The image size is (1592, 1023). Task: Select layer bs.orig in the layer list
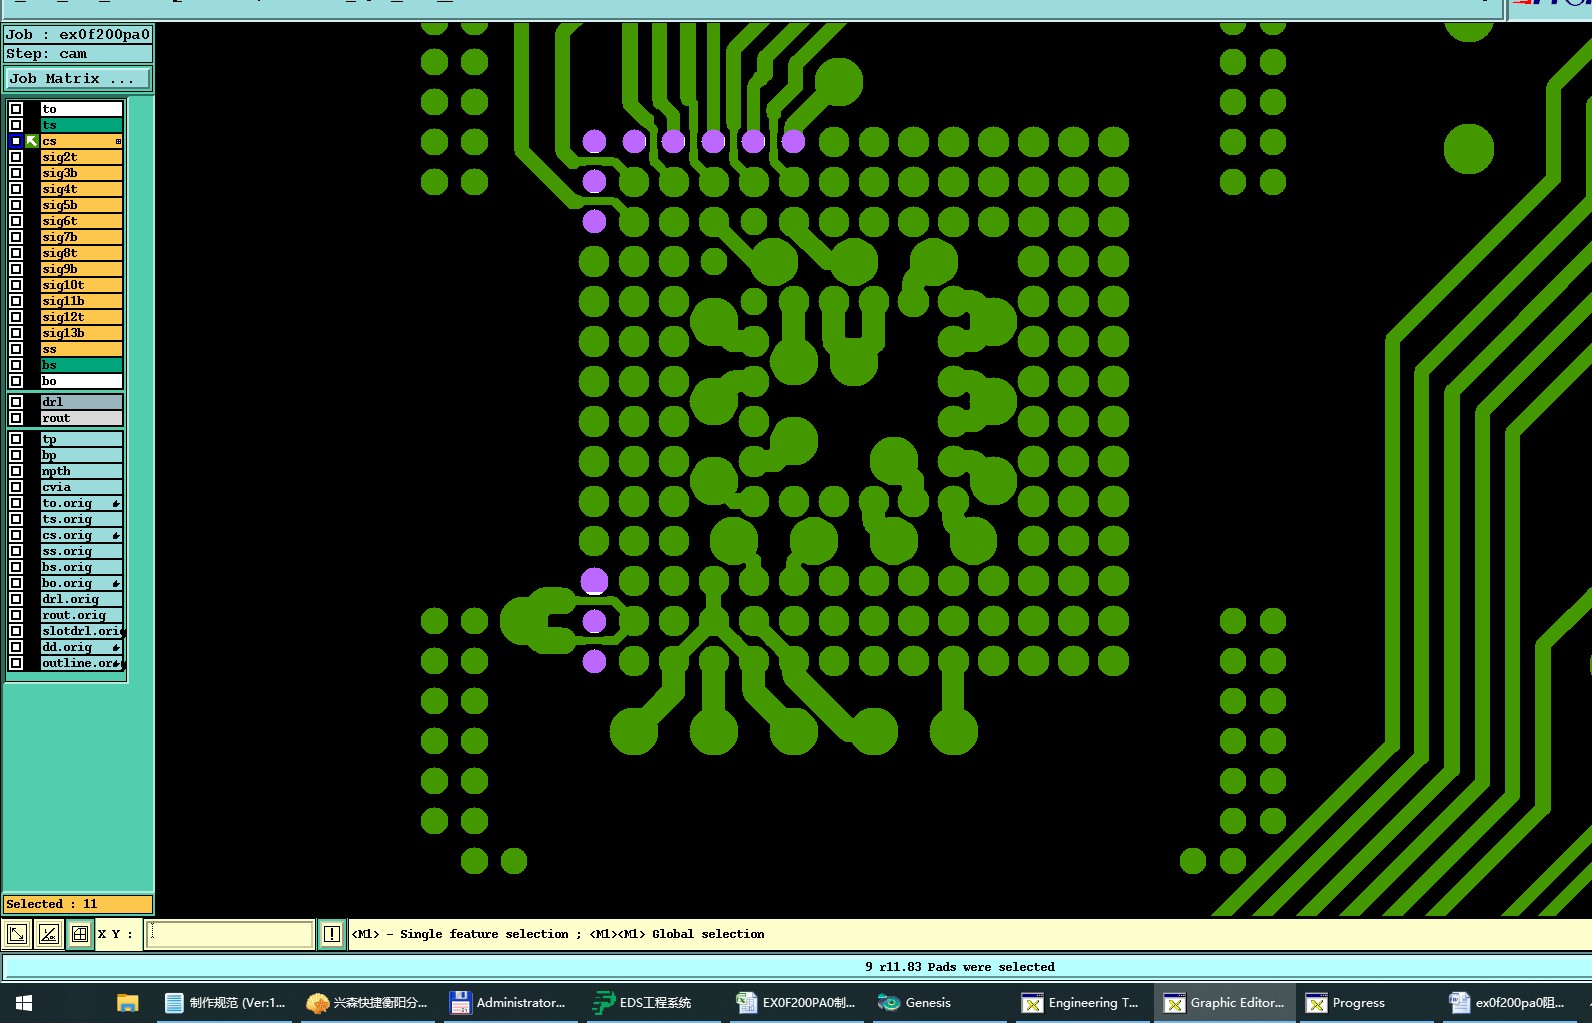click(x=81, y=567)
